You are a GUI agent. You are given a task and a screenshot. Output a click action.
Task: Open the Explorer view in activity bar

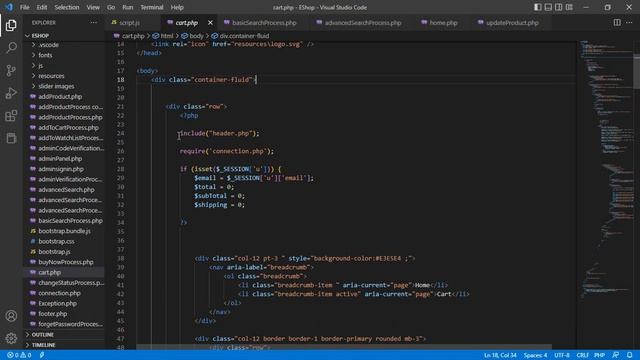point(11,25)
